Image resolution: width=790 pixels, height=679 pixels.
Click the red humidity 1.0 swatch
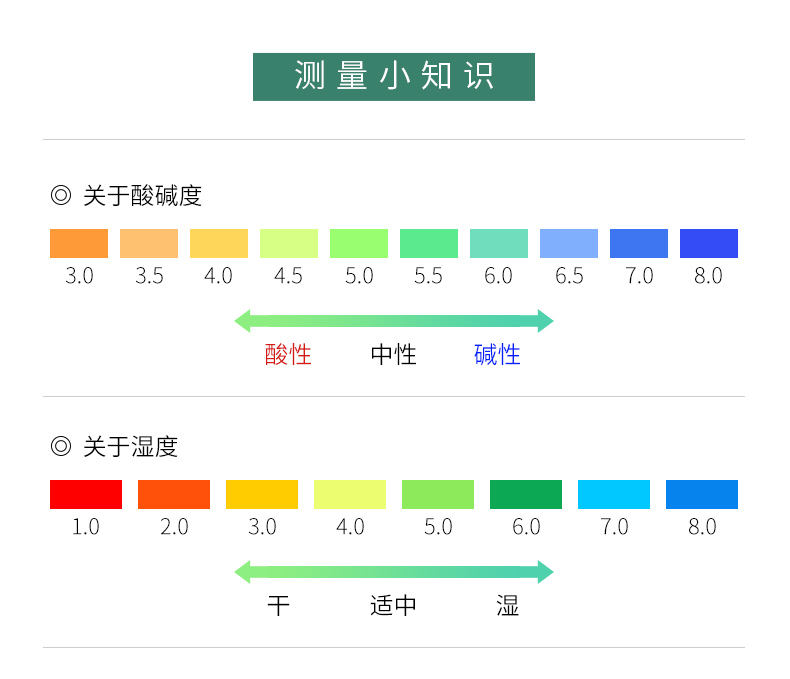click(86, 495)
